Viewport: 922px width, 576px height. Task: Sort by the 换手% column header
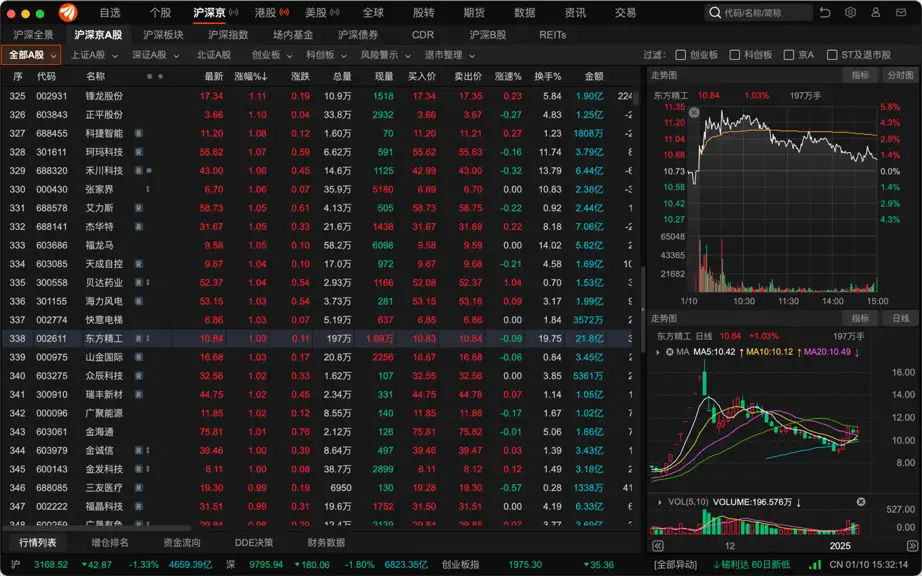(547, 76)
